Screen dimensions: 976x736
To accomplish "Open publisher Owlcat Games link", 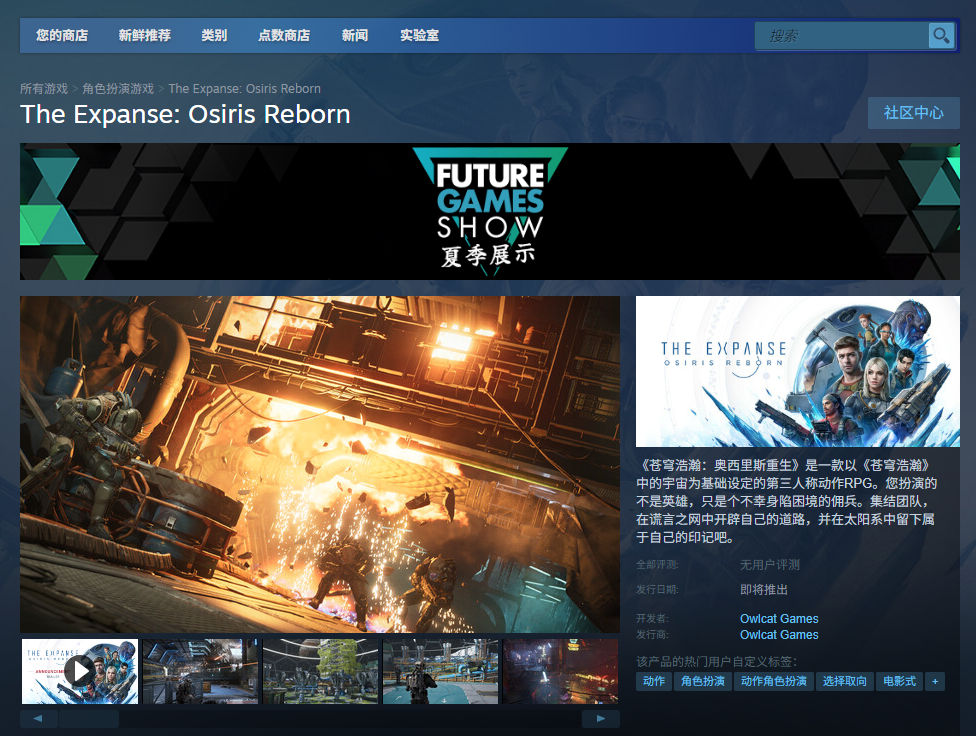I will click(x=779, y=635).
